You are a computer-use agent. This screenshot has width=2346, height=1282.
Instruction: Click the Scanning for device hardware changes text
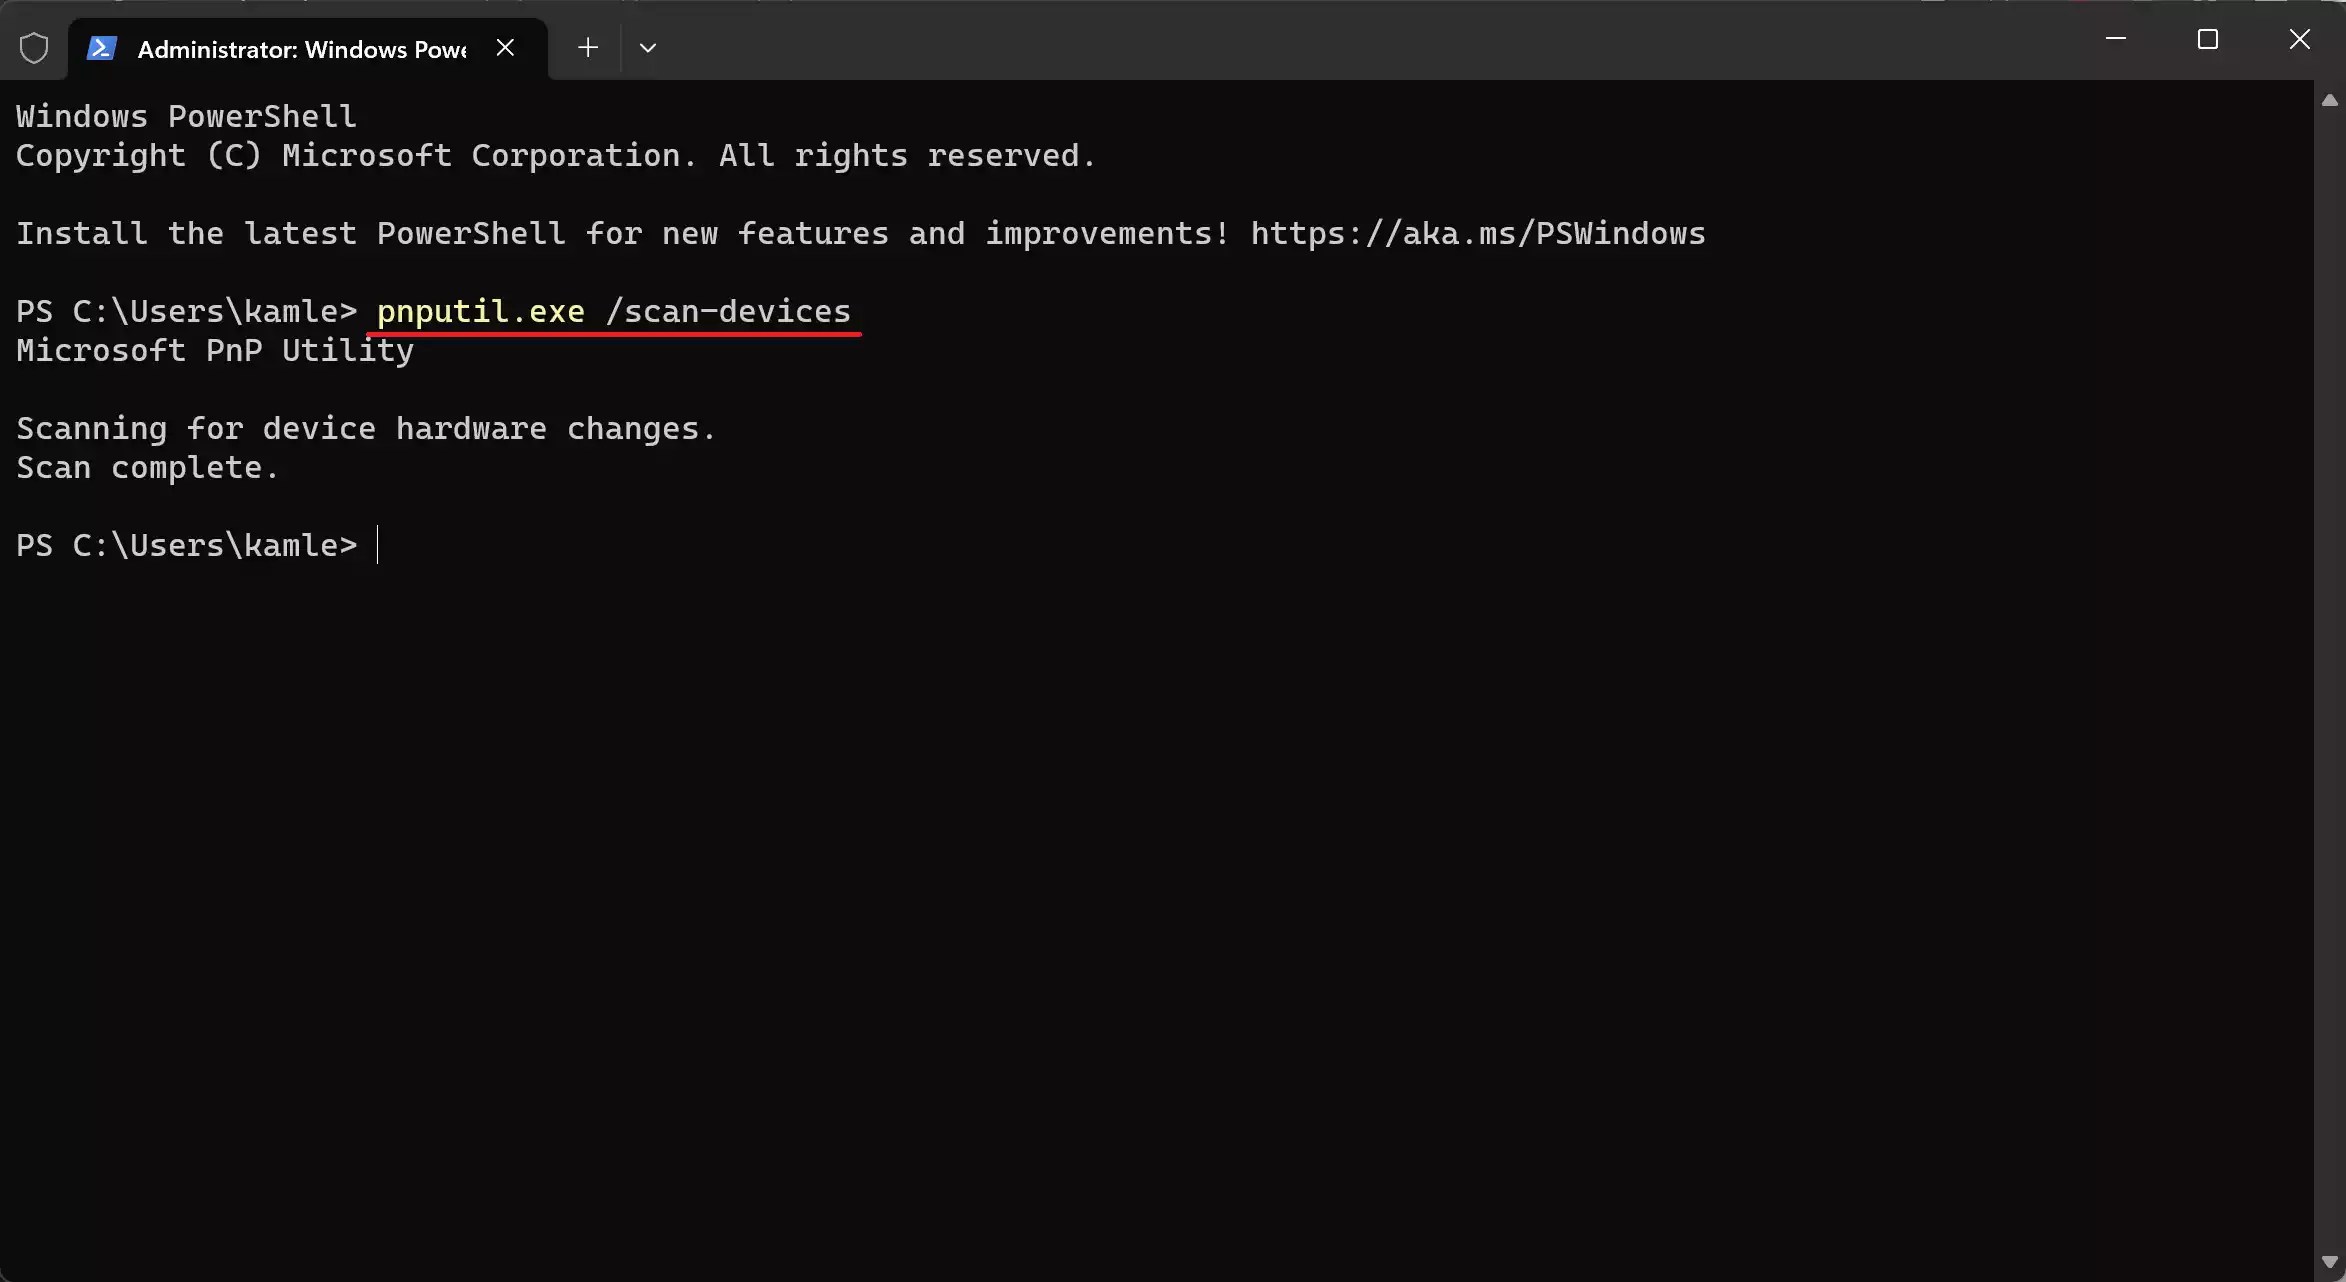point(365,428)
